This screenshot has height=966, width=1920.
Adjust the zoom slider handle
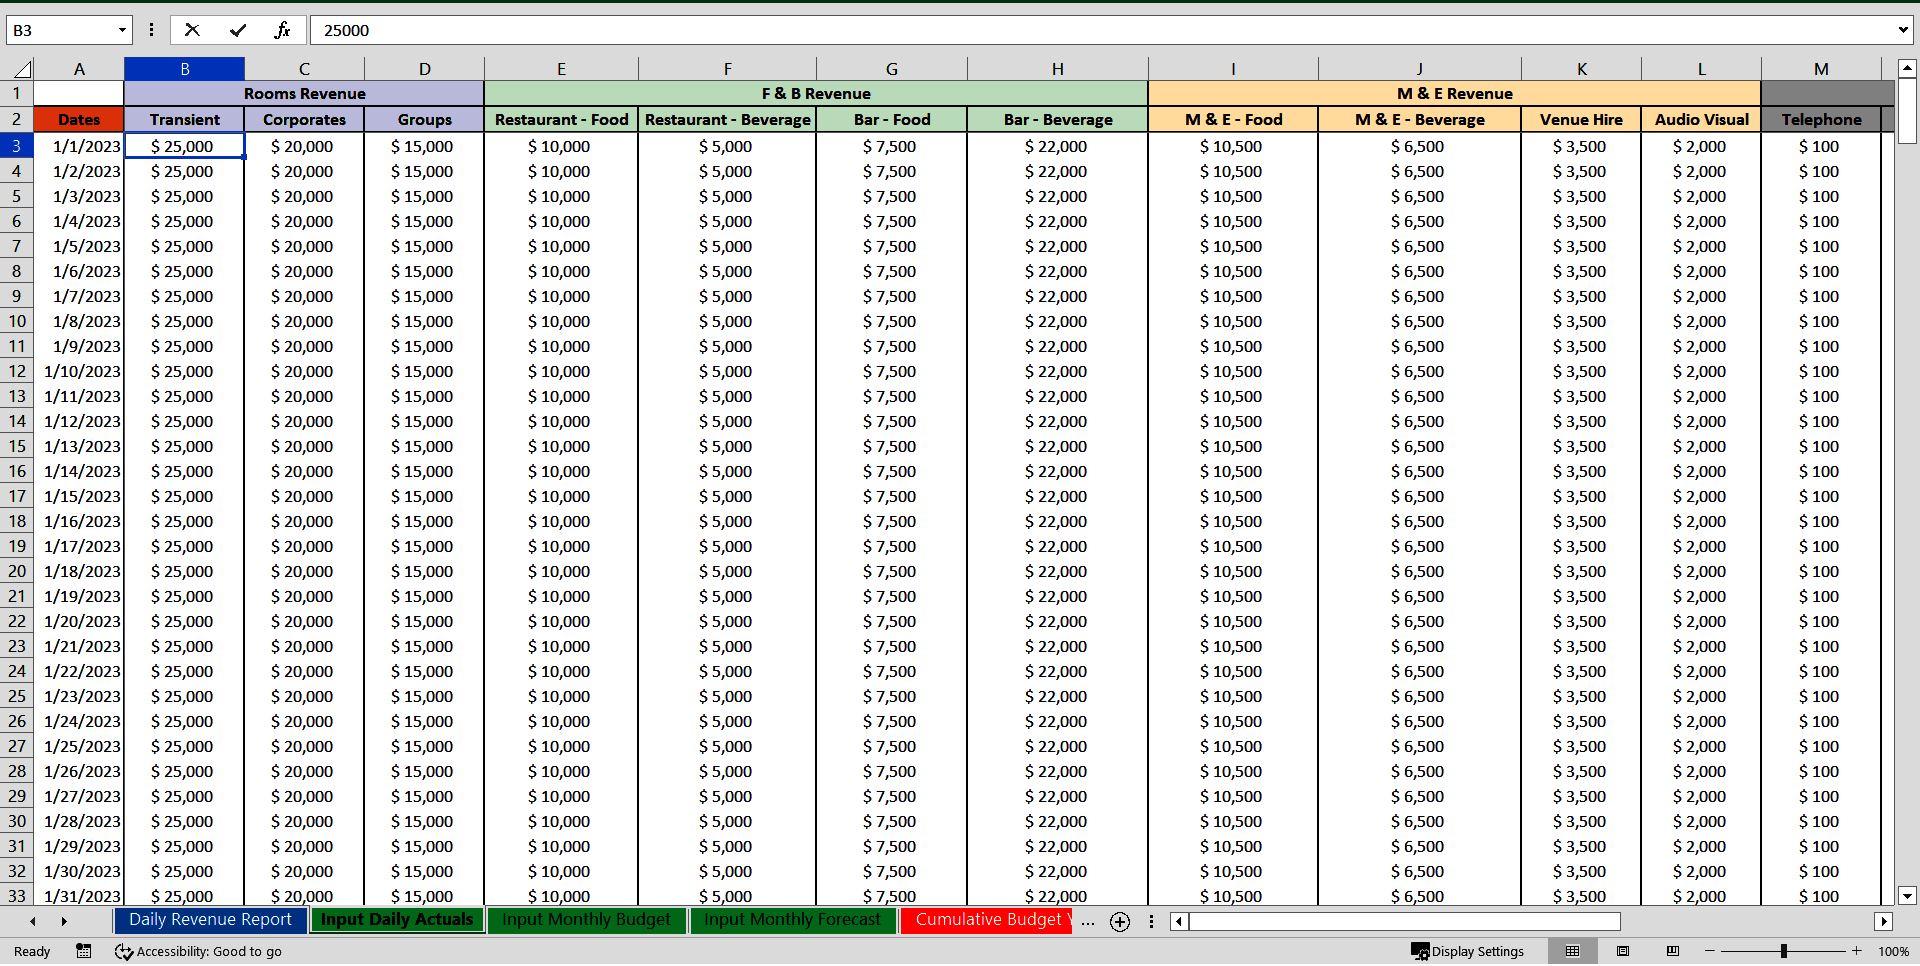1783,951
